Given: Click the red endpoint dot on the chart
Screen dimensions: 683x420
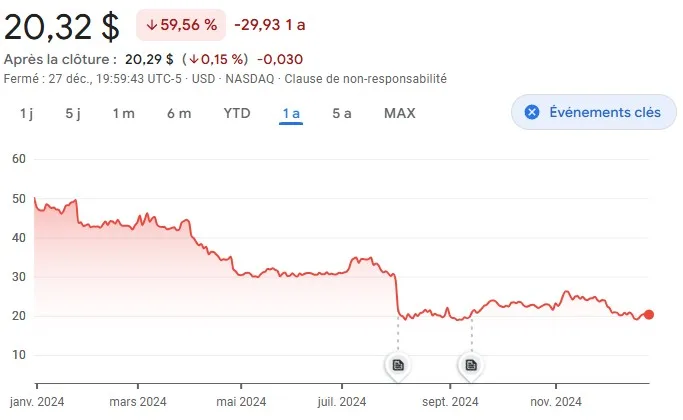Looking at the screenshot, I should (x=649, y=315).
